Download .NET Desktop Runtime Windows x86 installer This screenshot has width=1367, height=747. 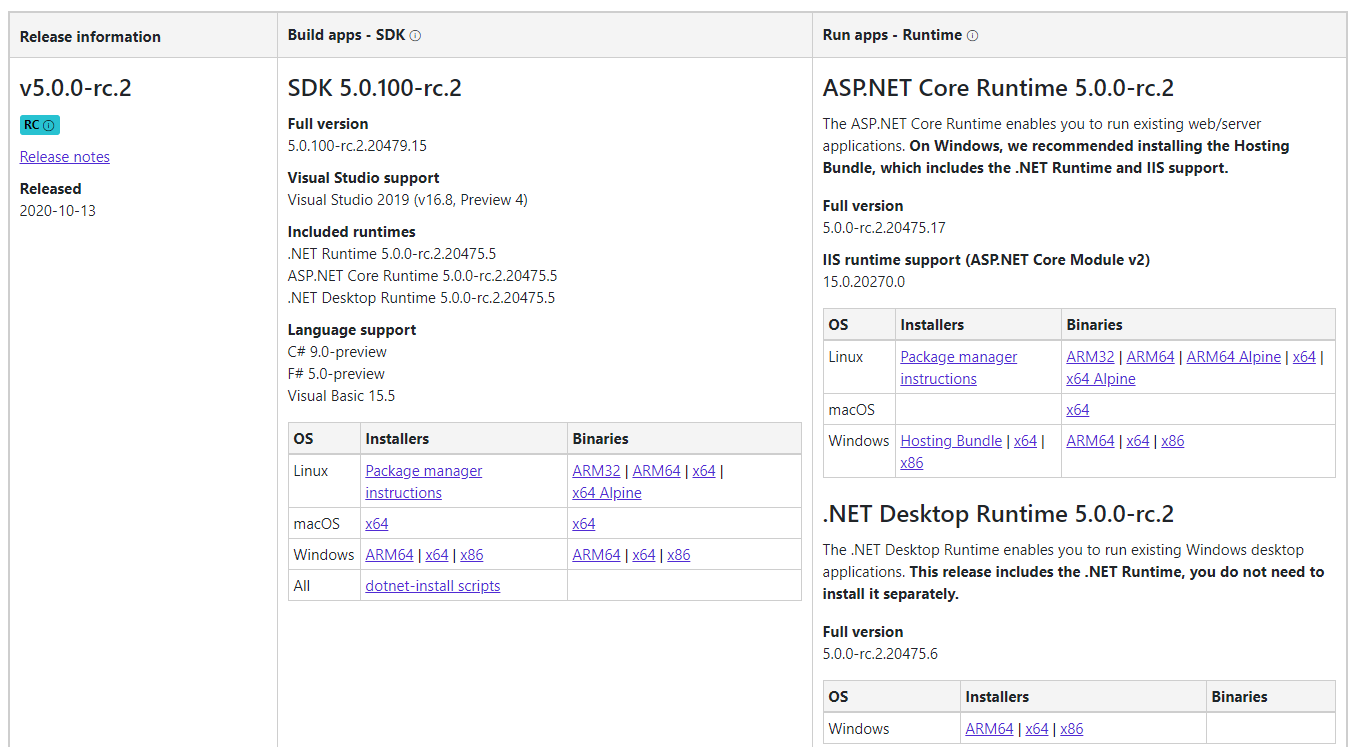[1072, 728]
